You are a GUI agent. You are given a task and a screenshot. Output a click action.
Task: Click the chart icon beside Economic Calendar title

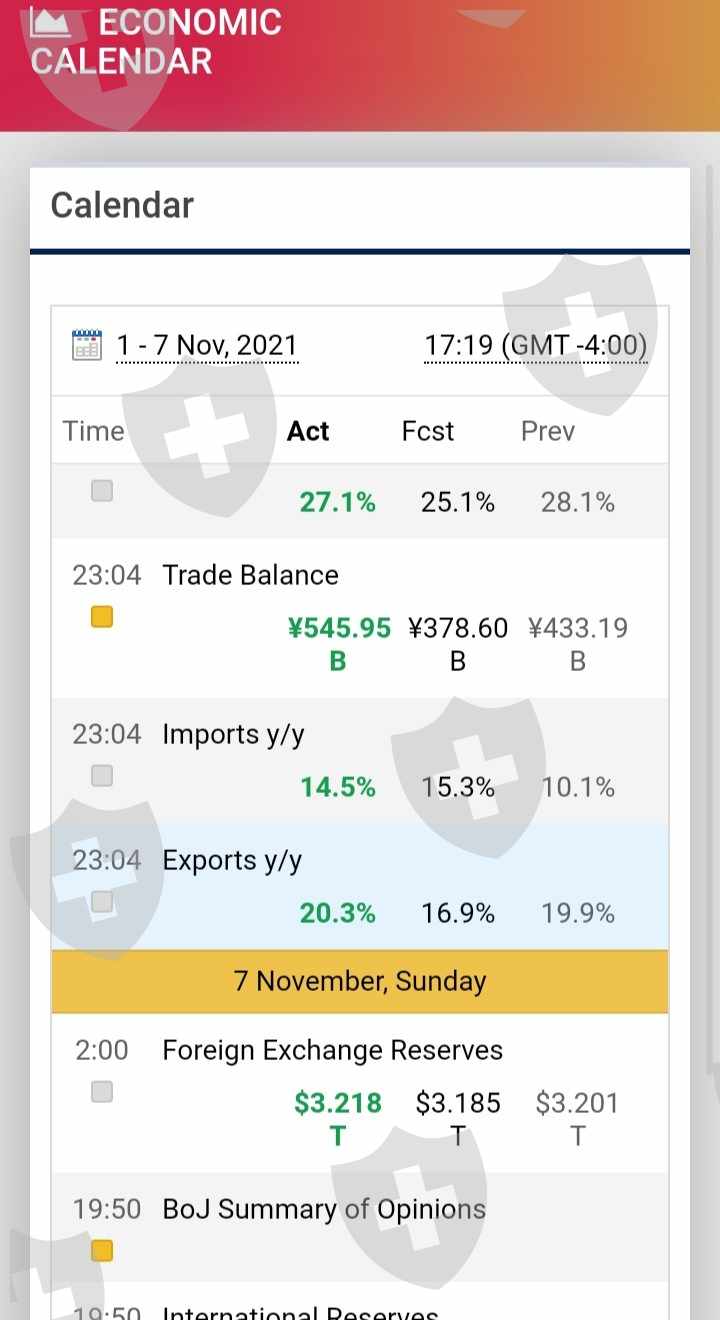[51, 22]
